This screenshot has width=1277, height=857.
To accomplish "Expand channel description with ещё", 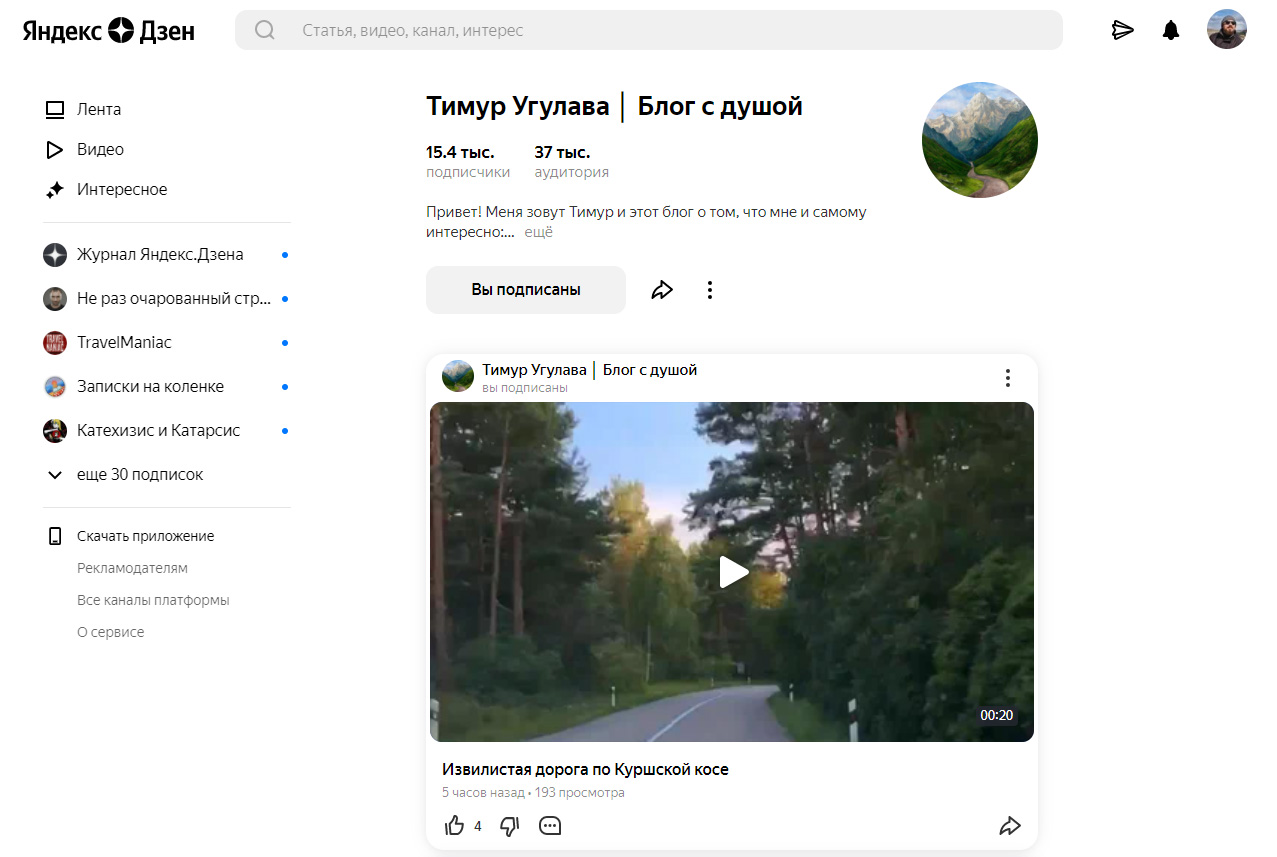I will pyautogui.click(x=539, y=233).
